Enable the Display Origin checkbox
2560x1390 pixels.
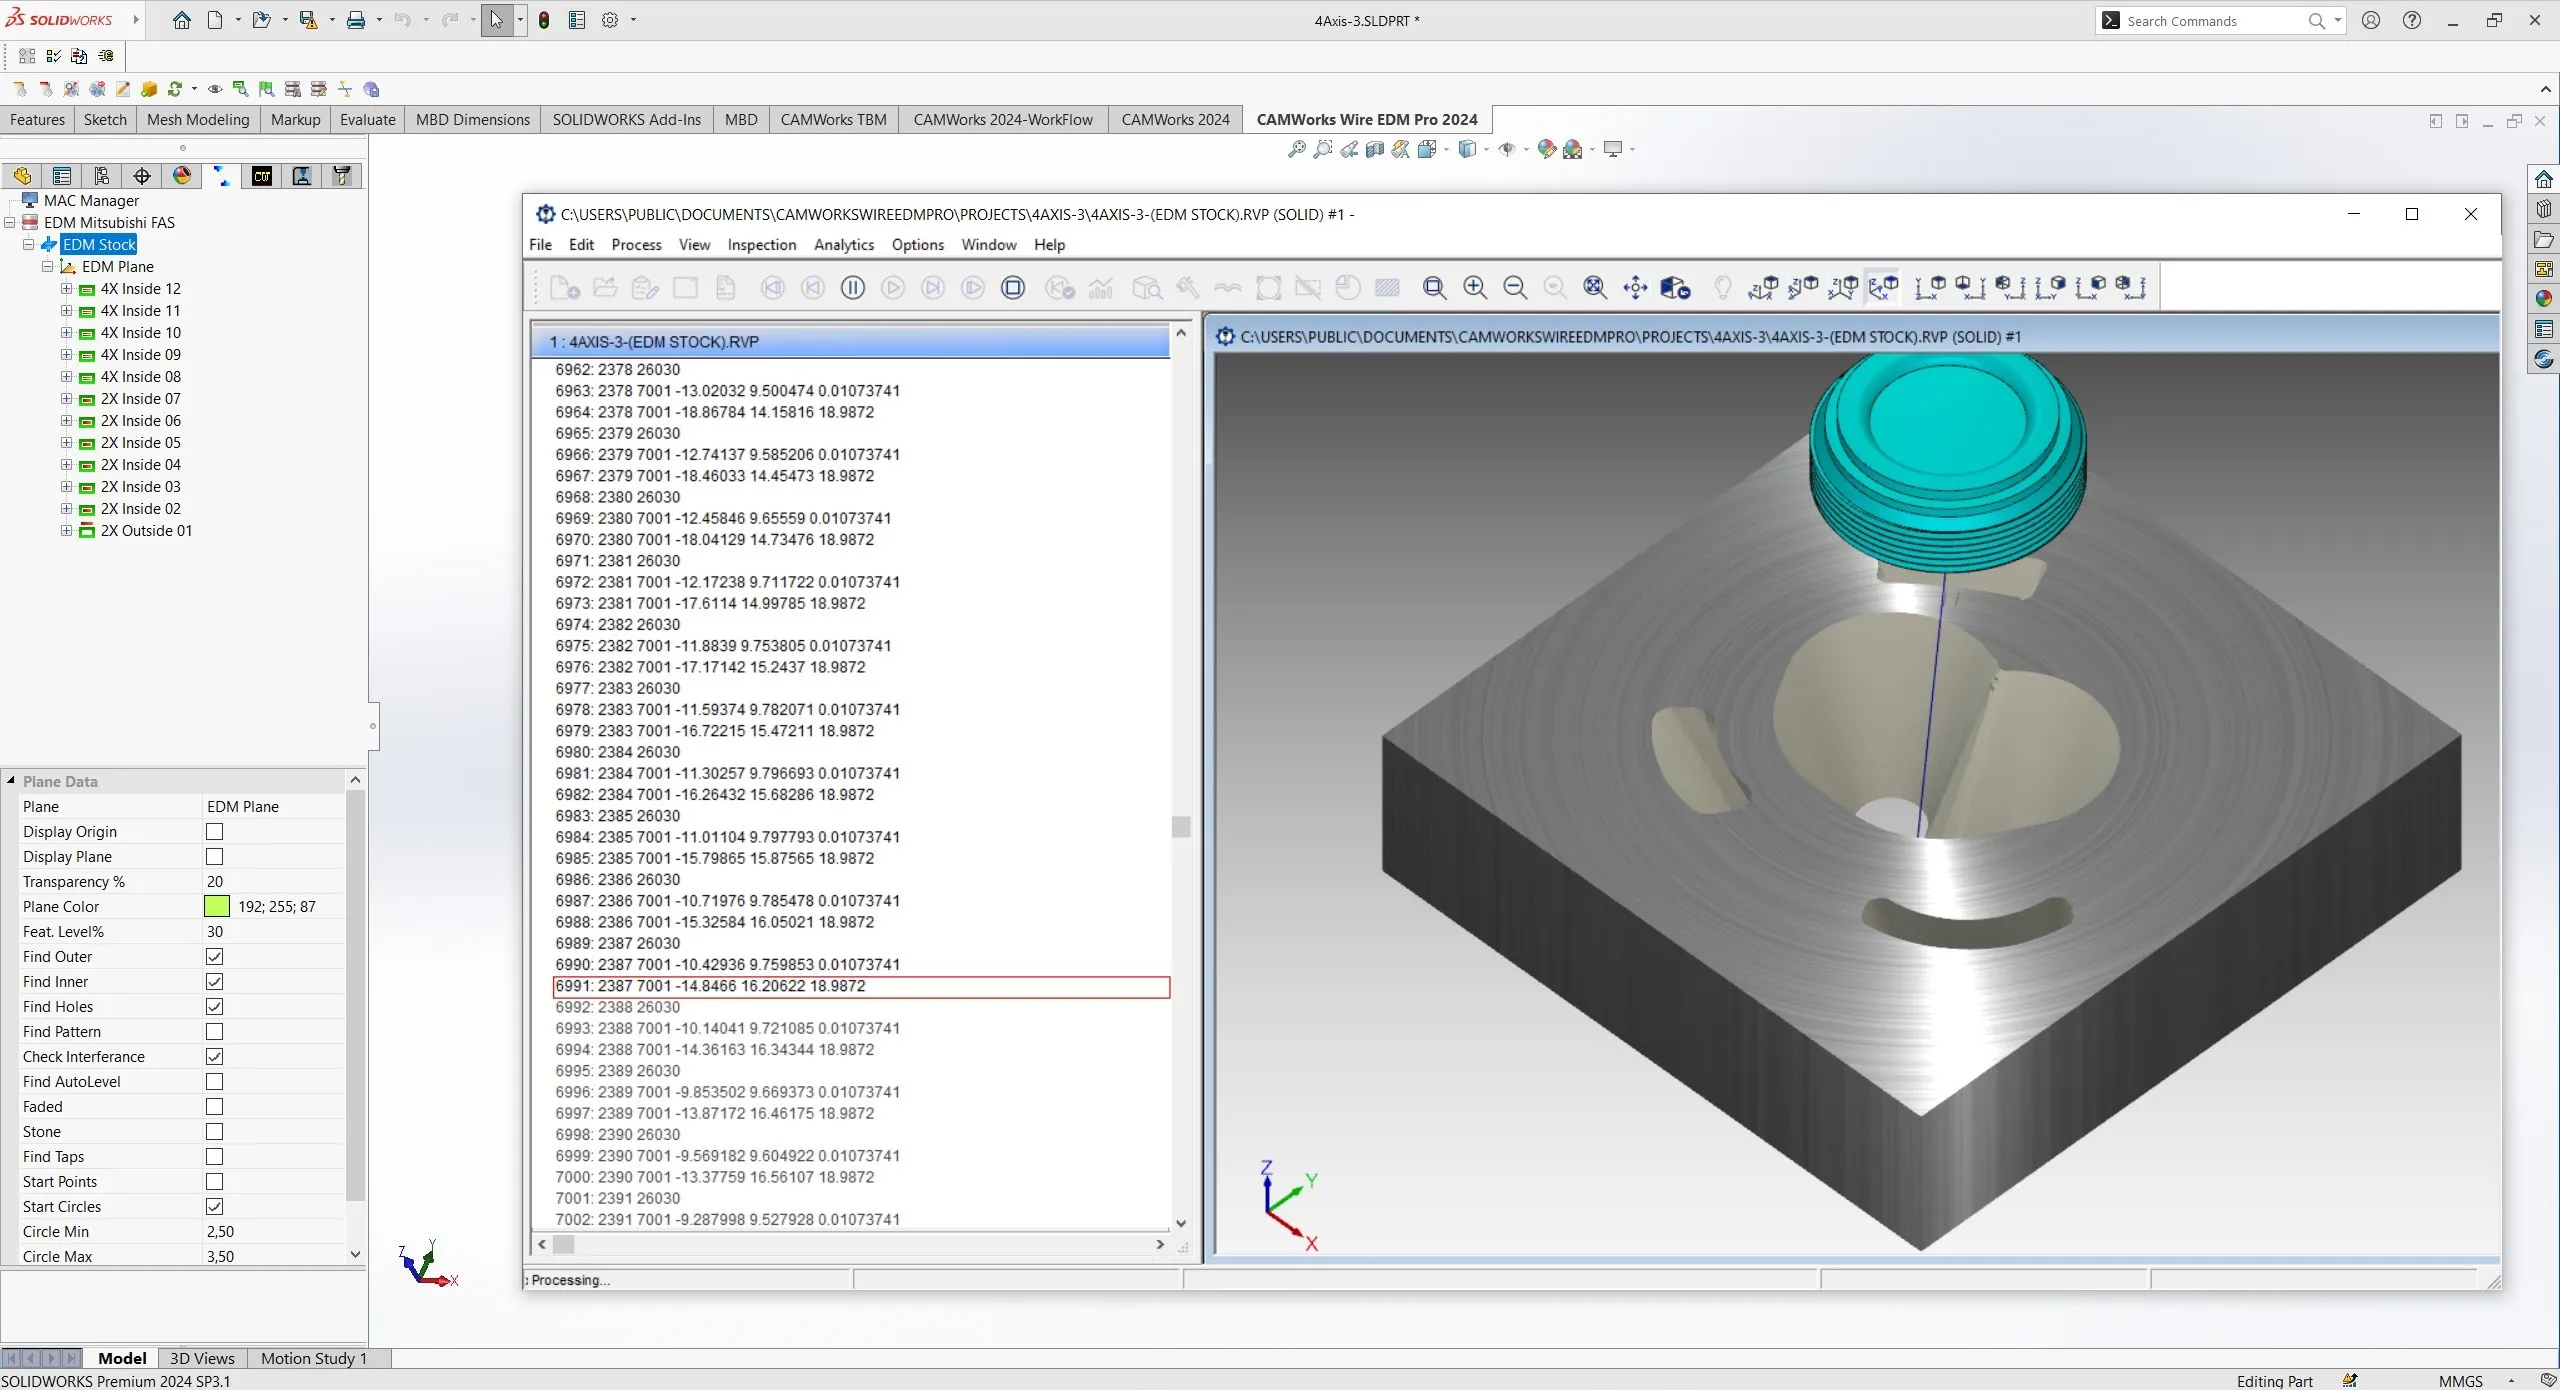point(214,832)
